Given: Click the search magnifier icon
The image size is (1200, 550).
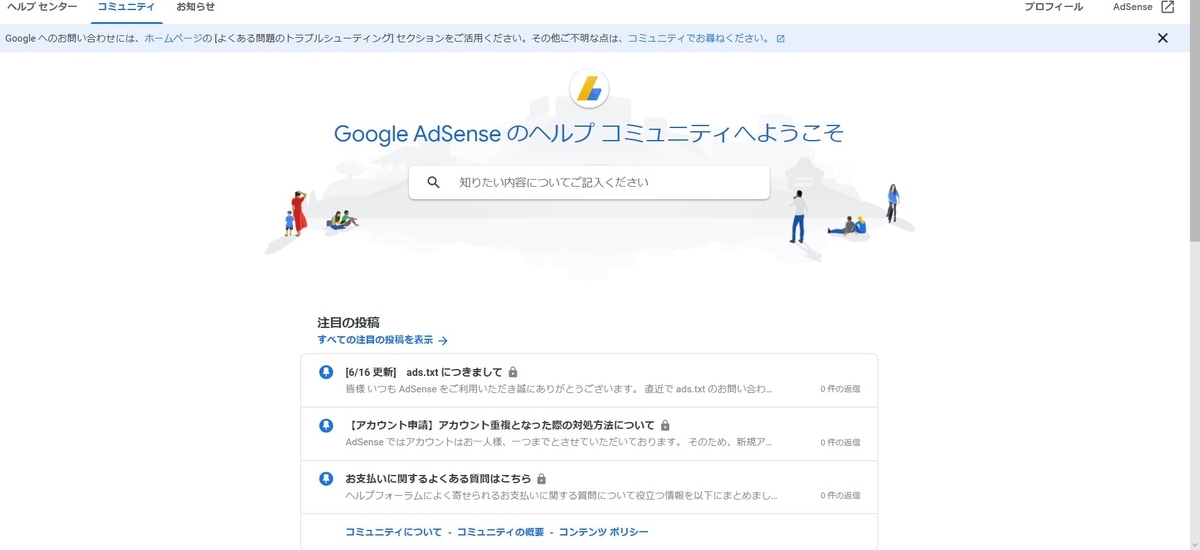Looking at the screenshot, I should tap(433, 182).
